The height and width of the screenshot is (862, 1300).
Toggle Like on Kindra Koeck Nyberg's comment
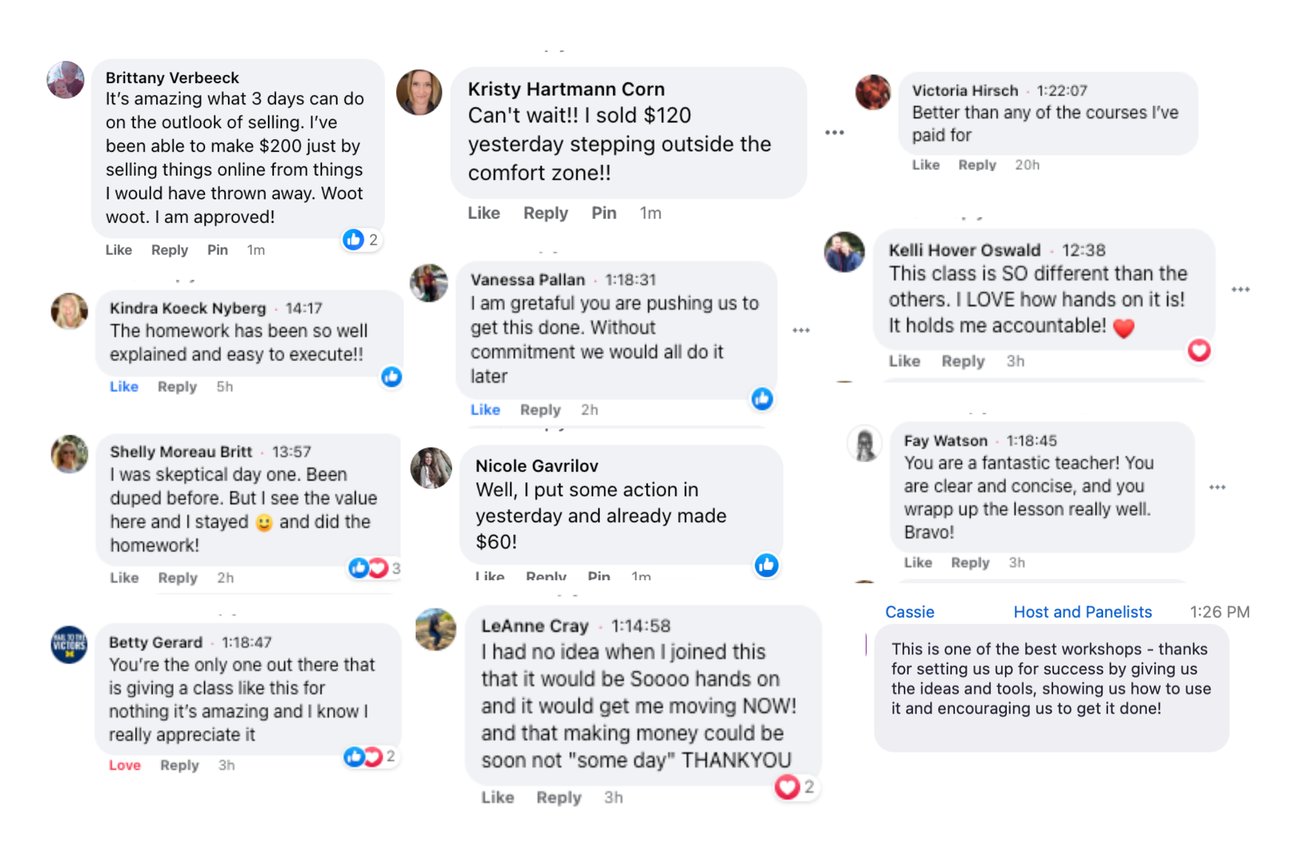(124, 387)
